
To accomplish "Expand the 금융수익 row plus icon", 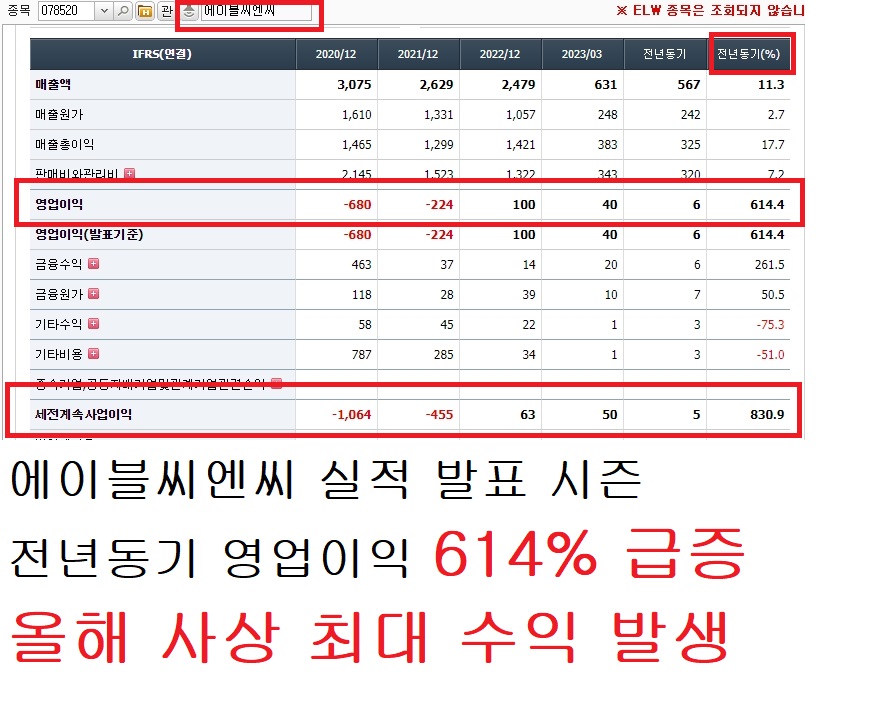I will click(x=94, y=263).
